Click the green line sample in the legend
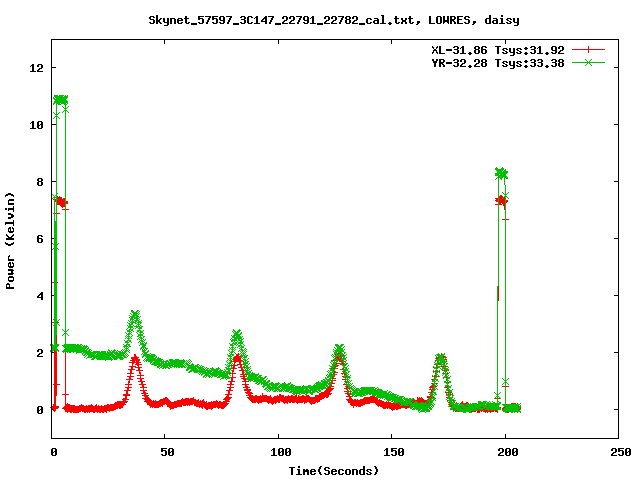Screen dimensions: 640x480 click(589, 62)
